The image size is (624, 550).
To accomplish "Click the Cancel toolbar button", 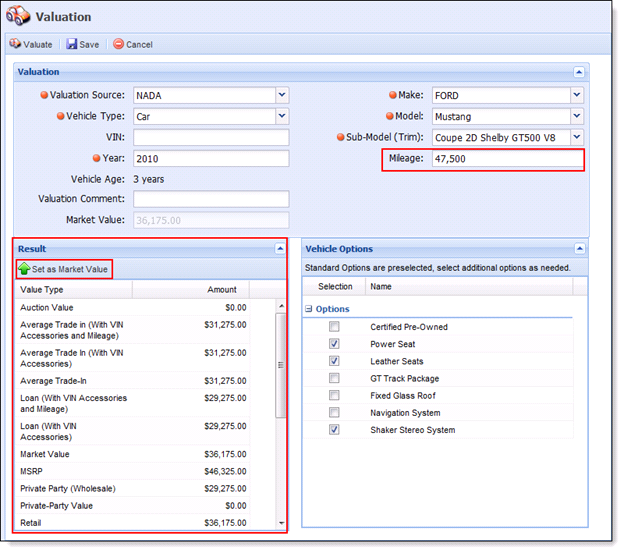I will pos(133,44).
